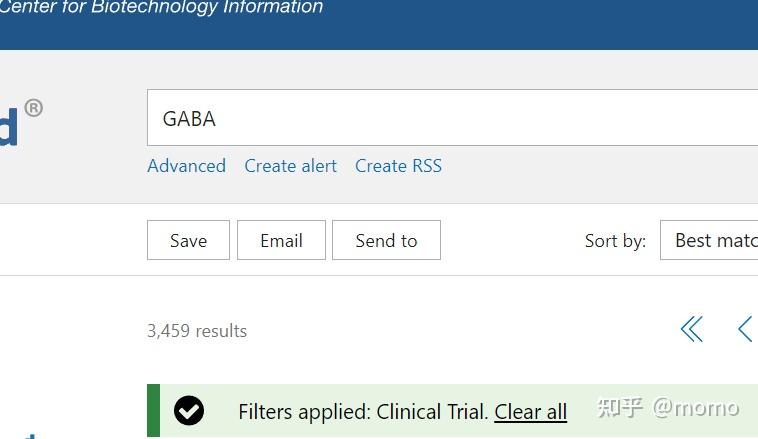
Task: Go to the first page of results
Action: click(691, 329)
